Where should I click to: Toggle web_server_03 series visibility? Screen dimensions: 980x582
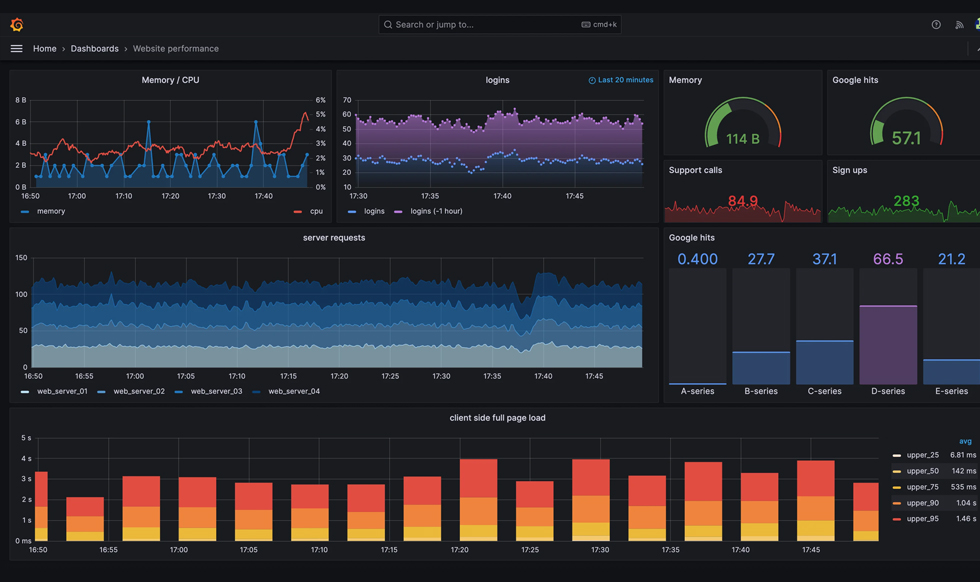tap(216, 391)
